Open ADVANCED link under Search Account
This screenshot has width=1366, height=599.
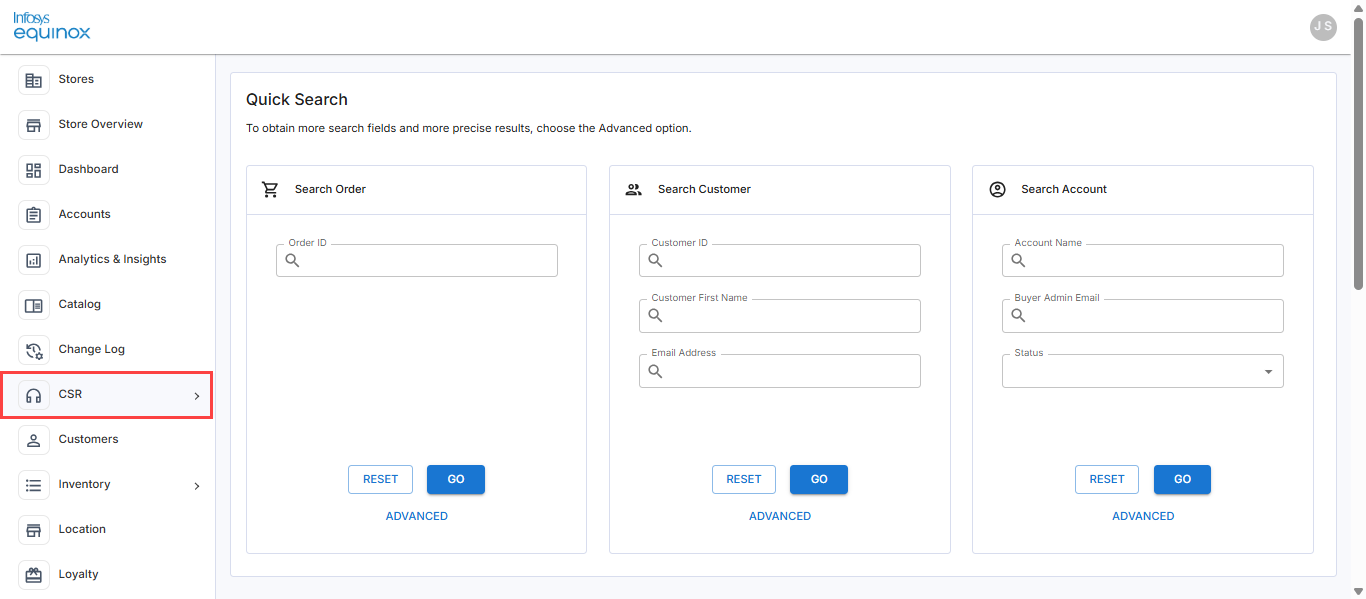(x=1143, y=516)
